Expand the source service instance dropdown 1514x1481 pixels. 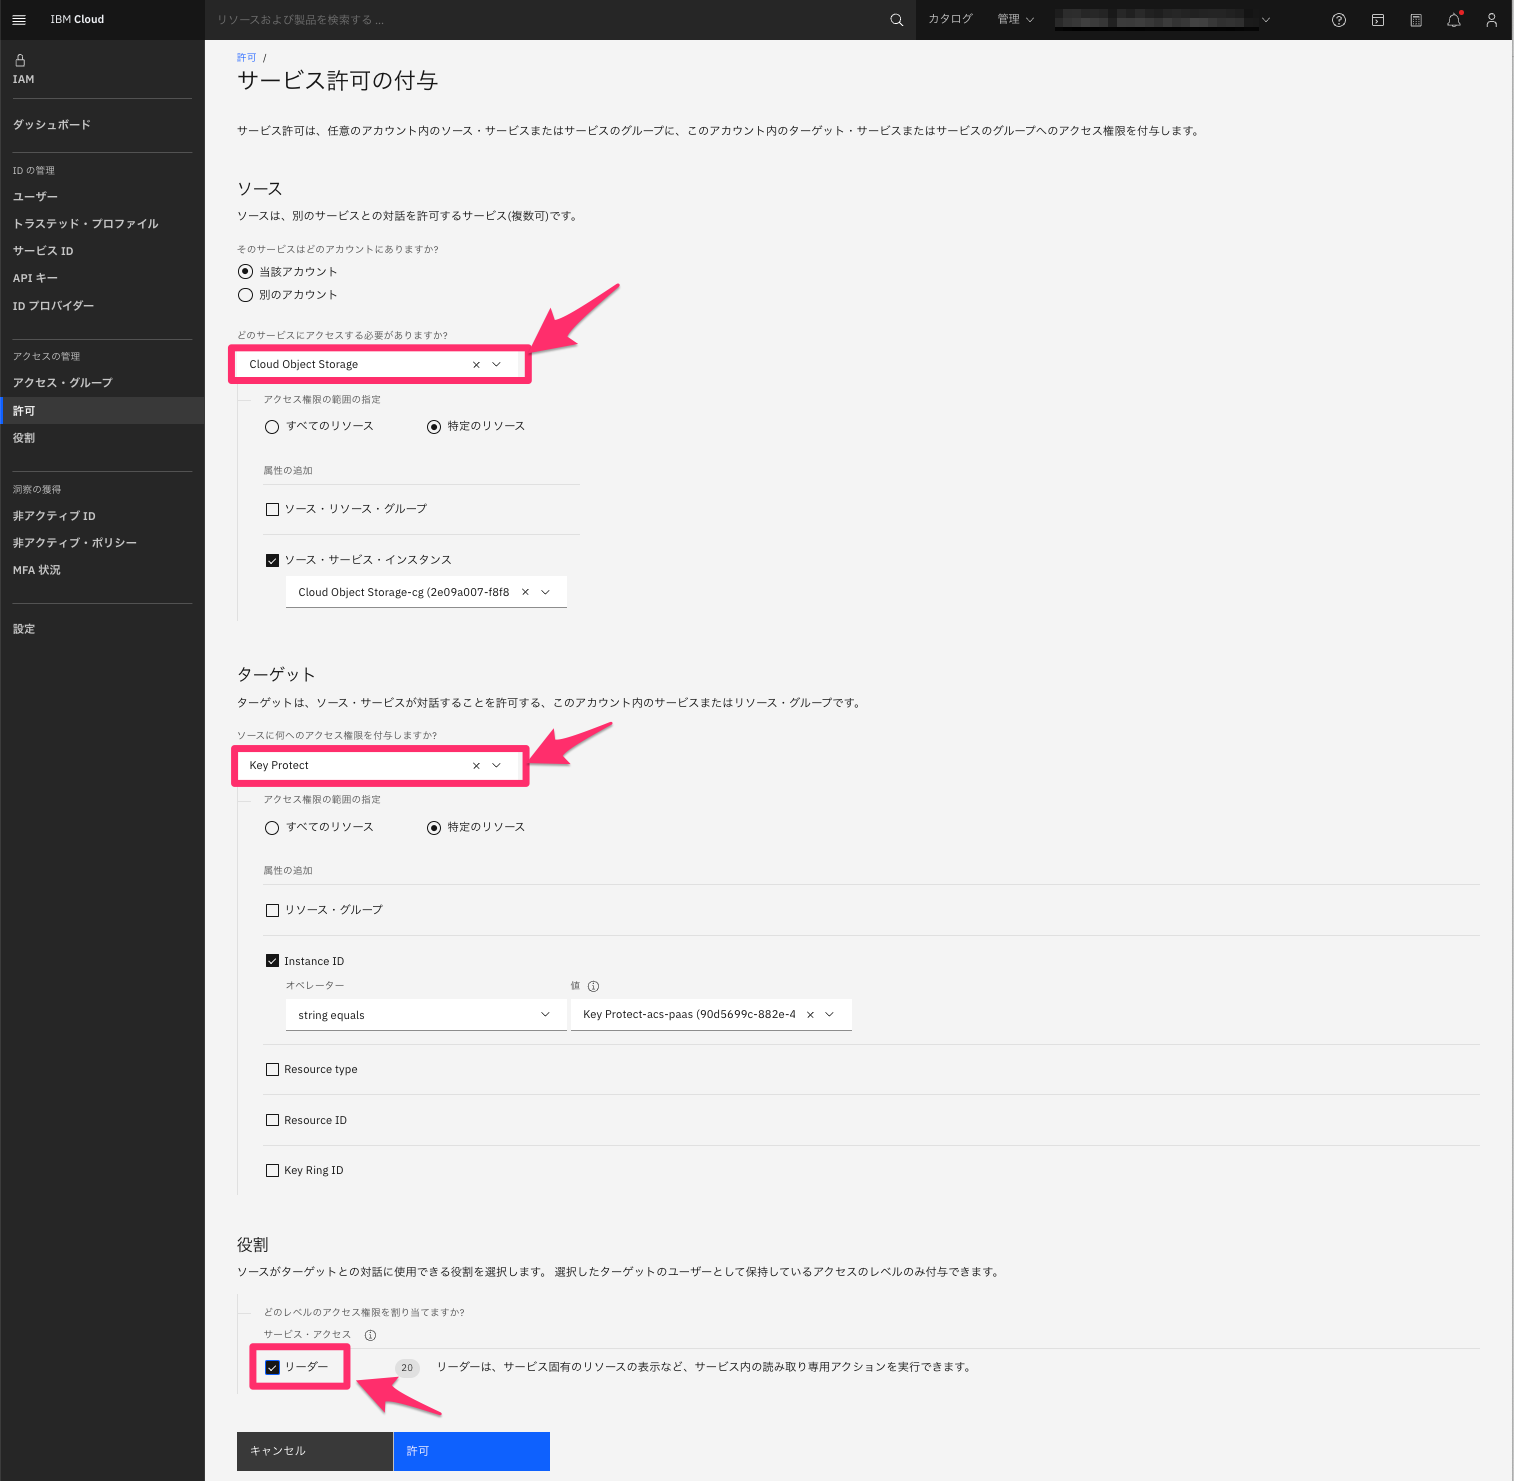546,592
